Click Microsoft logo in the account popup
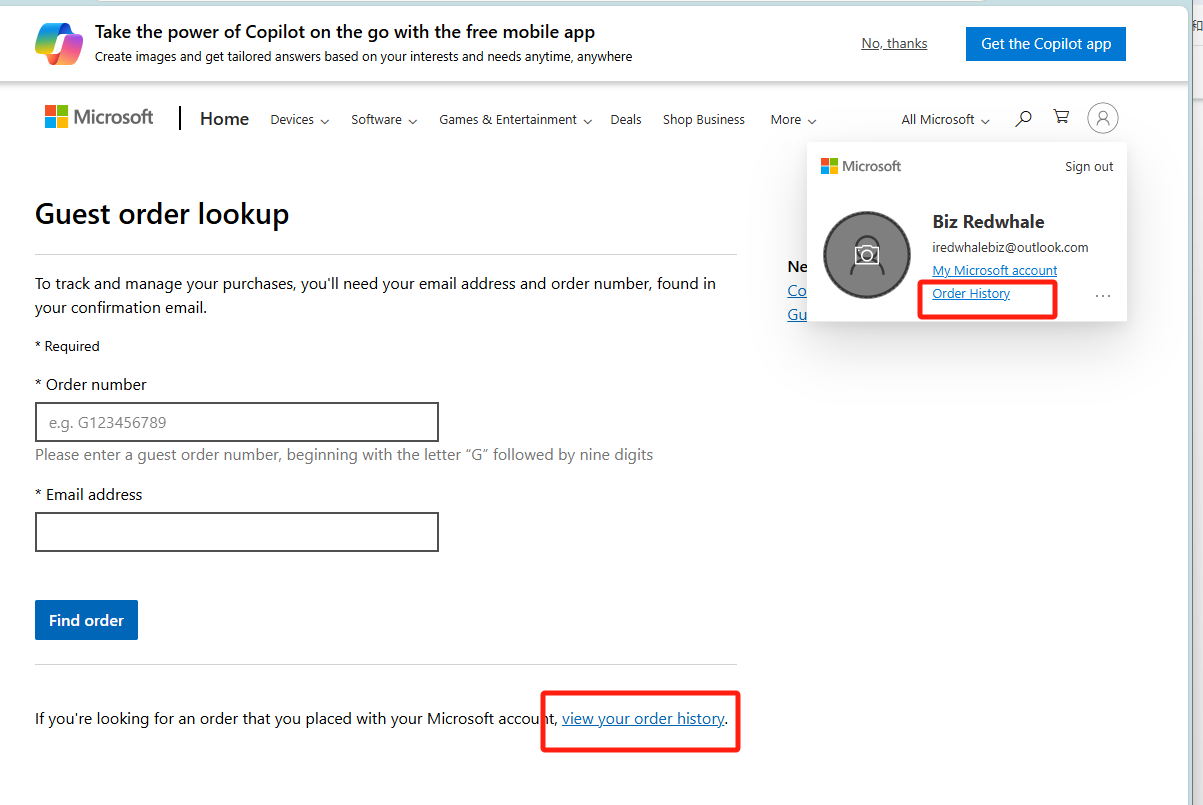The width and height of the screenshot is (1203, 805). [x=861, y=166]
